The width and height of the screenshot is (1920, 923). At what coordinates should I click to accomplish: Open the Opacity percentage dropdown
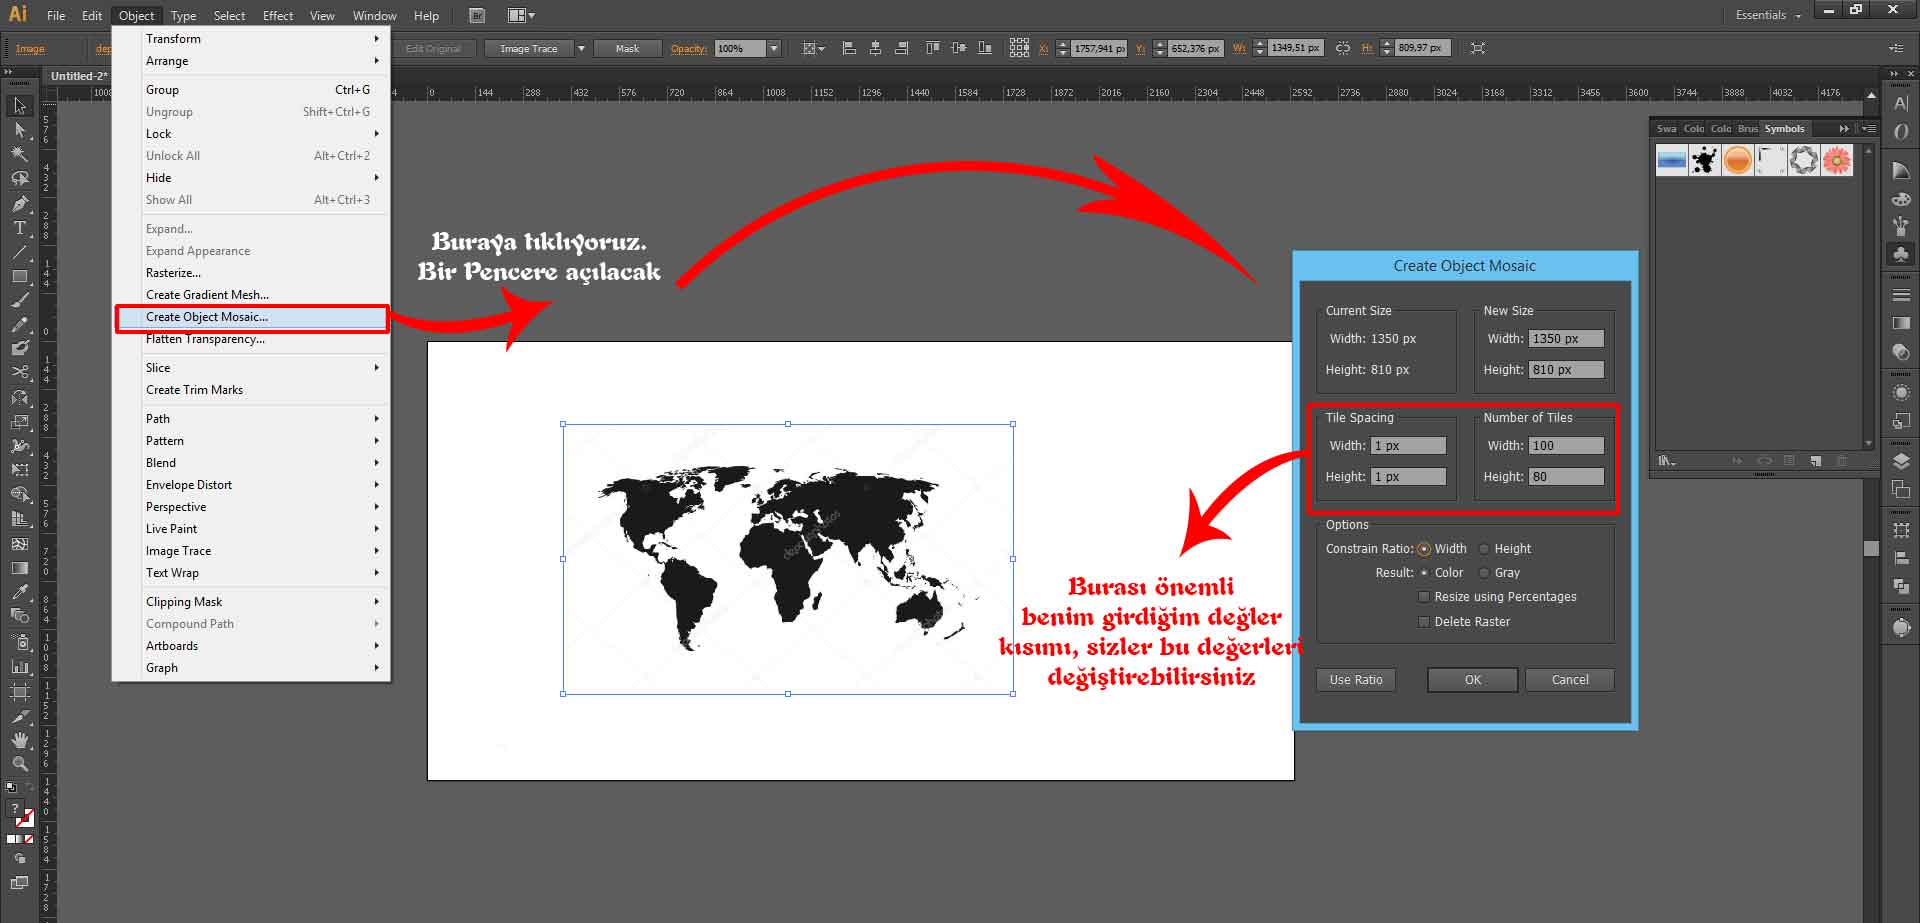773,48
